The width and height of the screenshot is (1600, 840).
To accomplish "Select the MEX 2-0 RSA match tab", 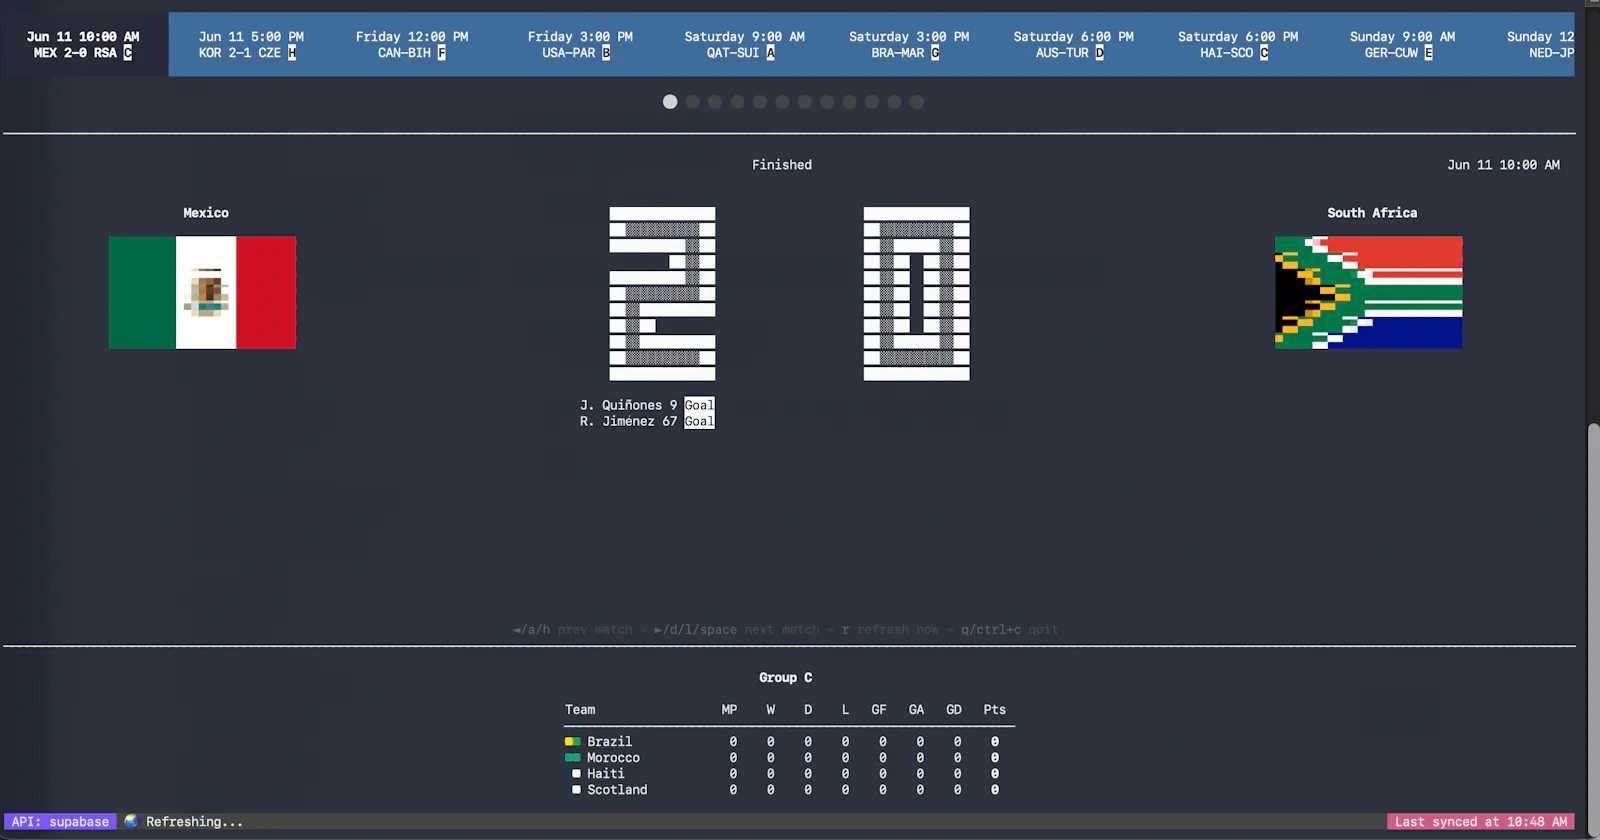I will [84, 44].
